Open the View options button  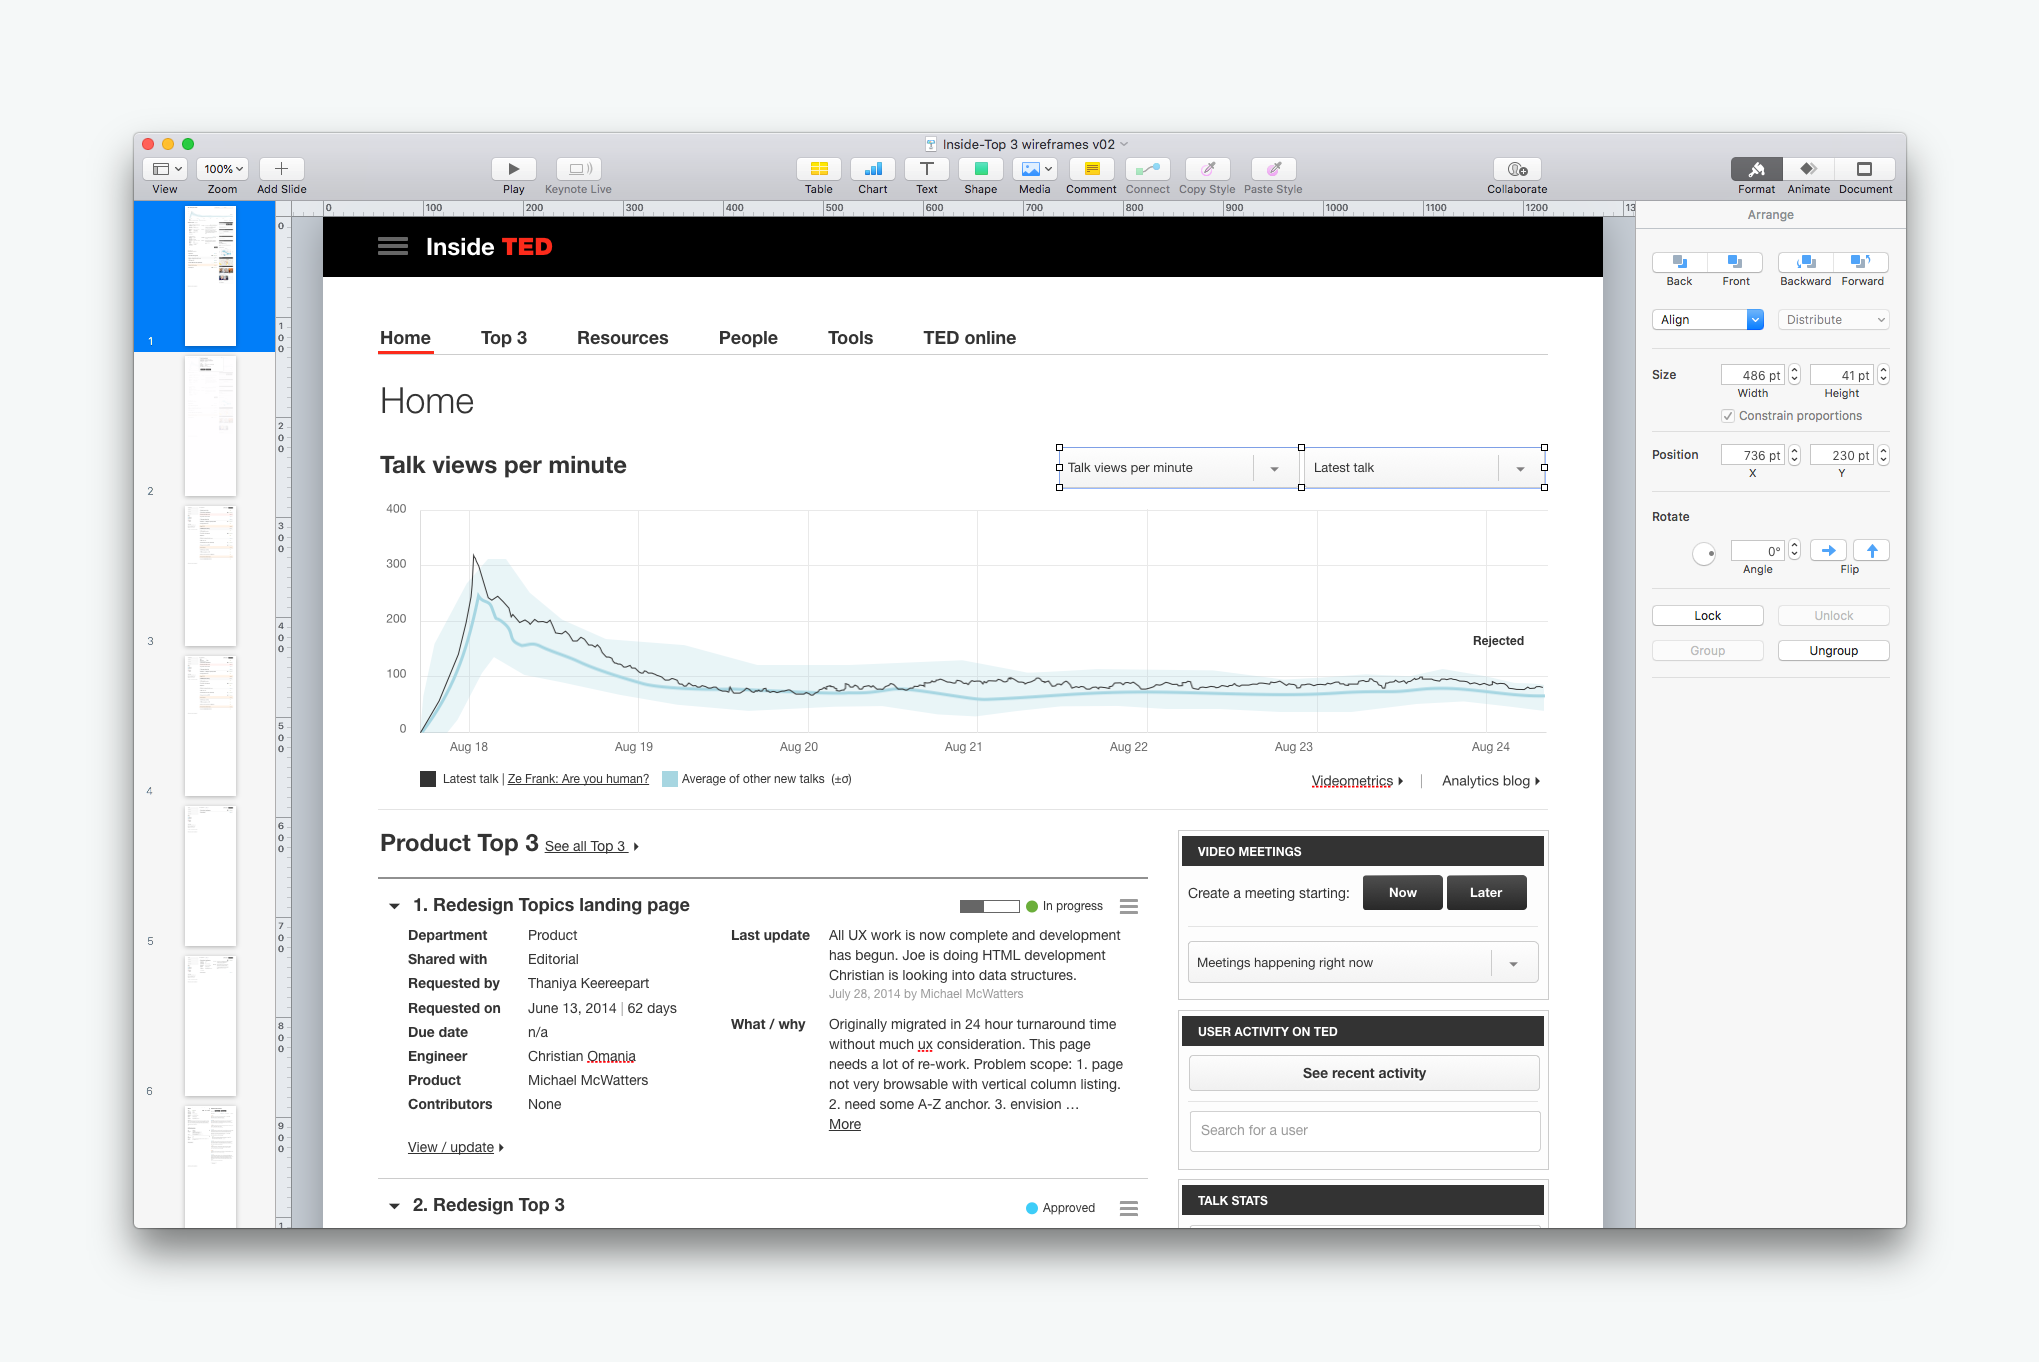(165, 169)
